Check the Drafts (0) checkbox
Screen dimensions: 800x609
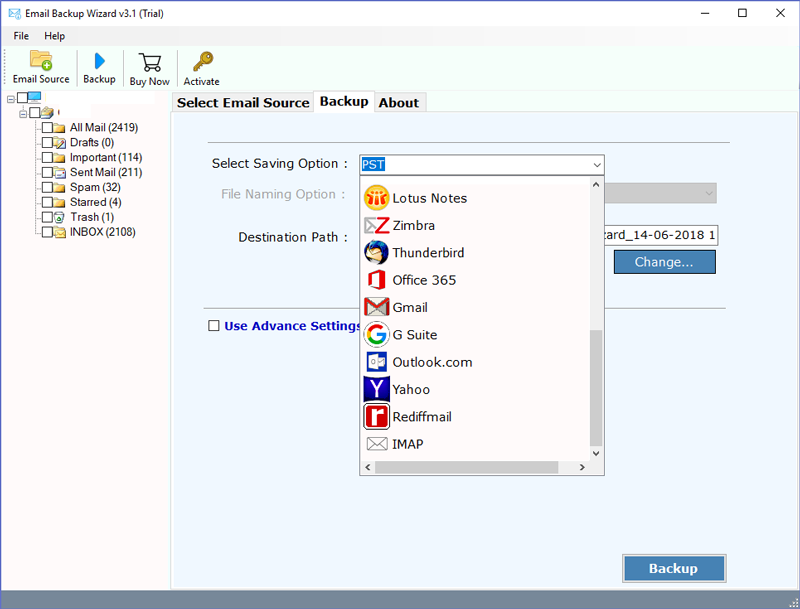[x=47, y=142]
